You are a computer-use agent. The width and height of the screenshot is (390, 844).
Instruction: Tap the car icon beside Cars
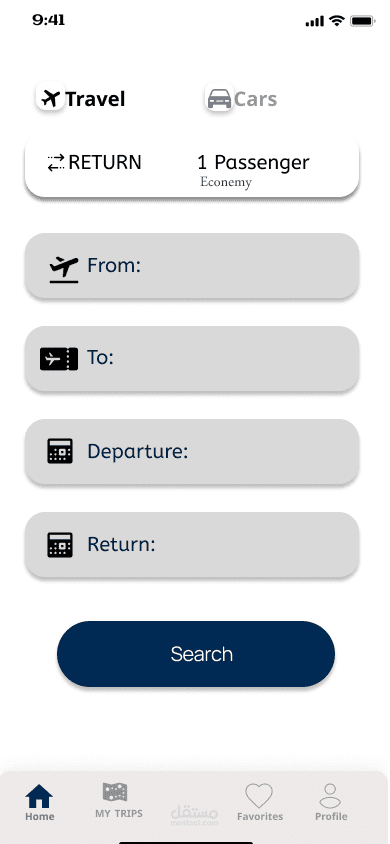point(219,99)
